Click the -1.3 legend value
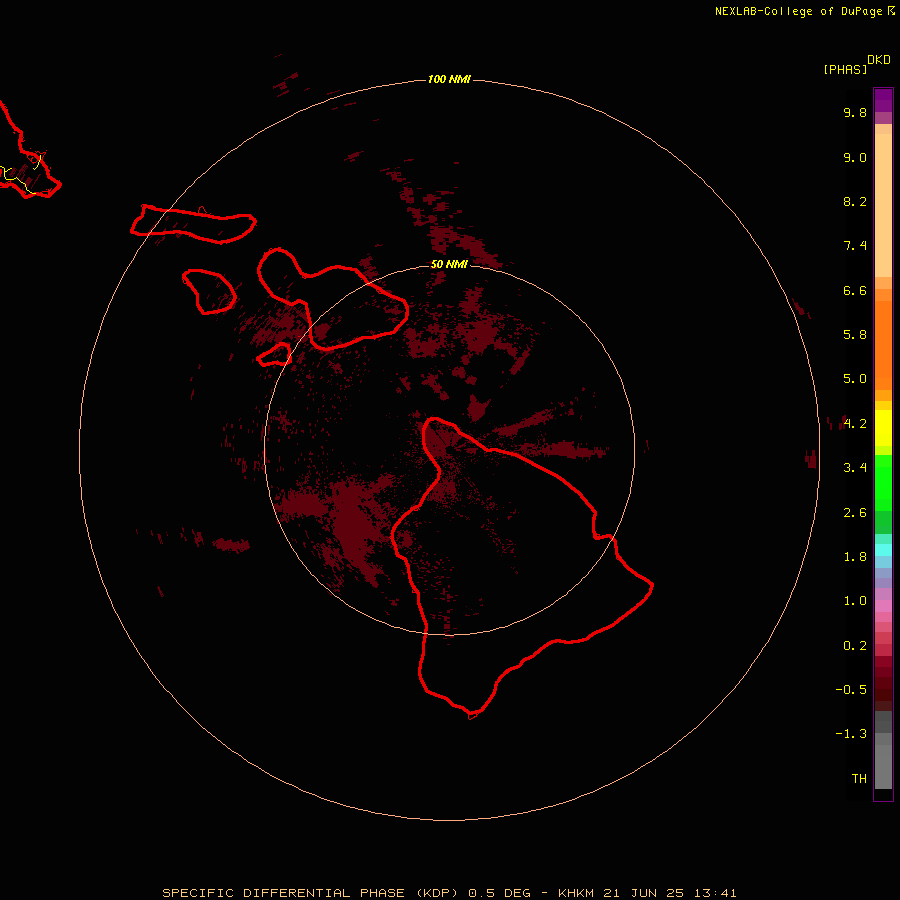This screenshot has height=900, width=900. click(851, 734)
